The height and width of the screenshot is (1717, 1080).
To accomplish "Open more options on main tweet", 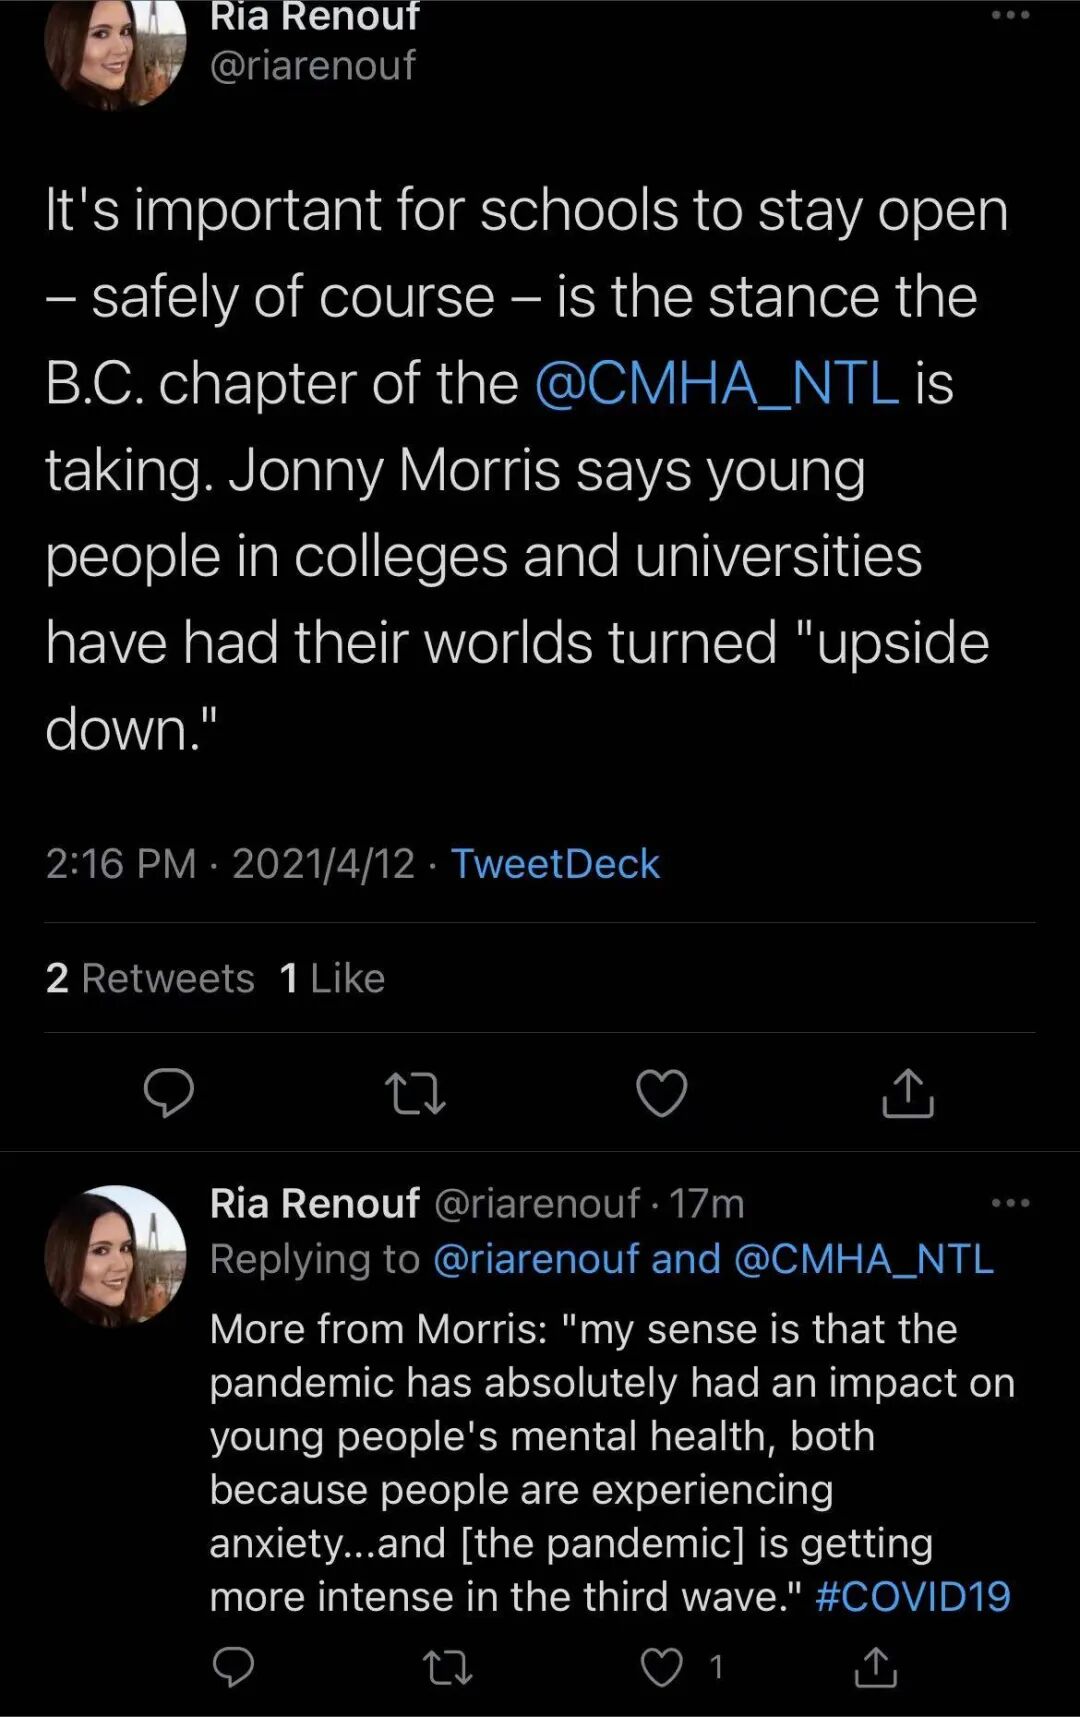I will [1010, 16].
